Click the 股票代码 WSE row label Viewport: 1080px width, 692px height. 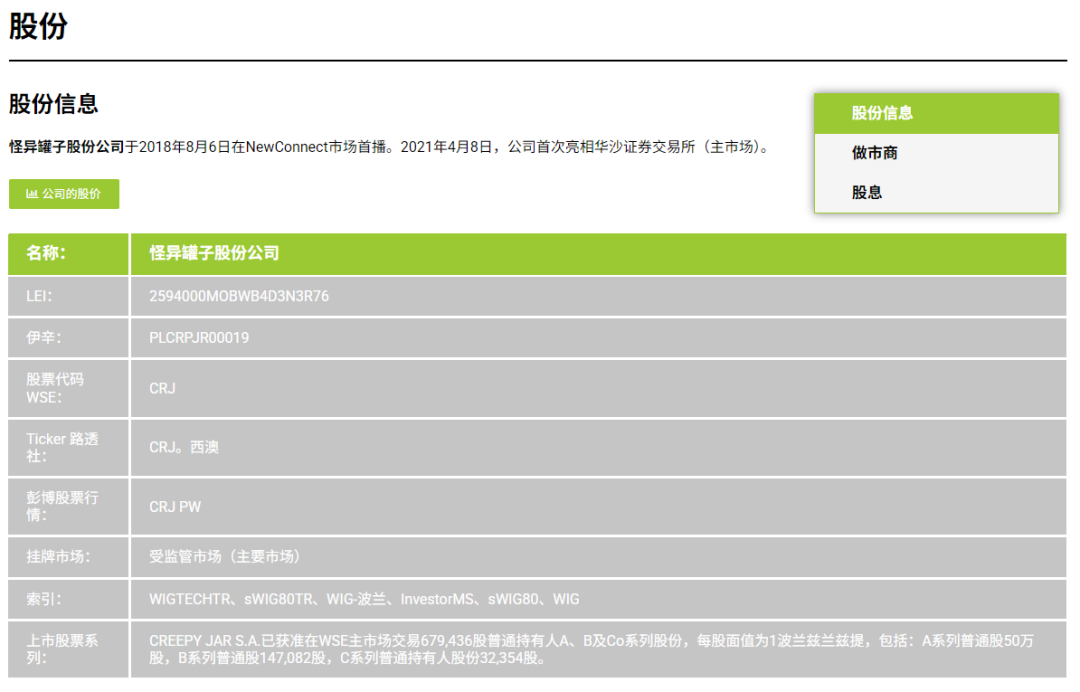(47, 388)
